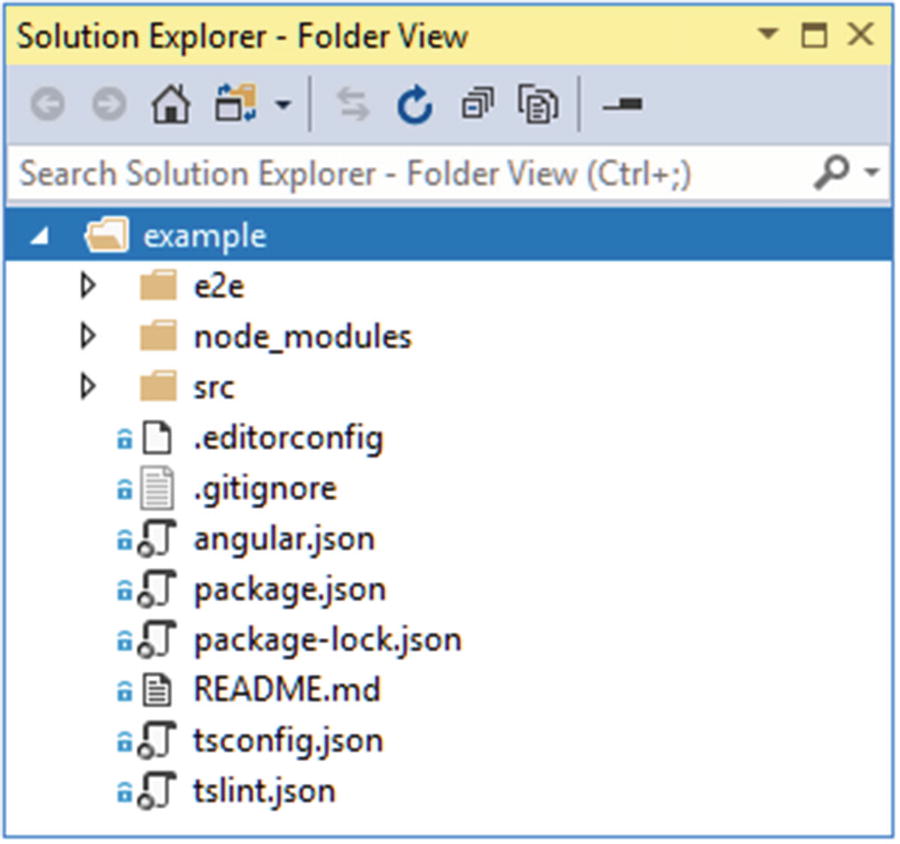Toggle the Preview Selected Items button
The height and width of the screenshot is (844, 900).
point(623,105)
